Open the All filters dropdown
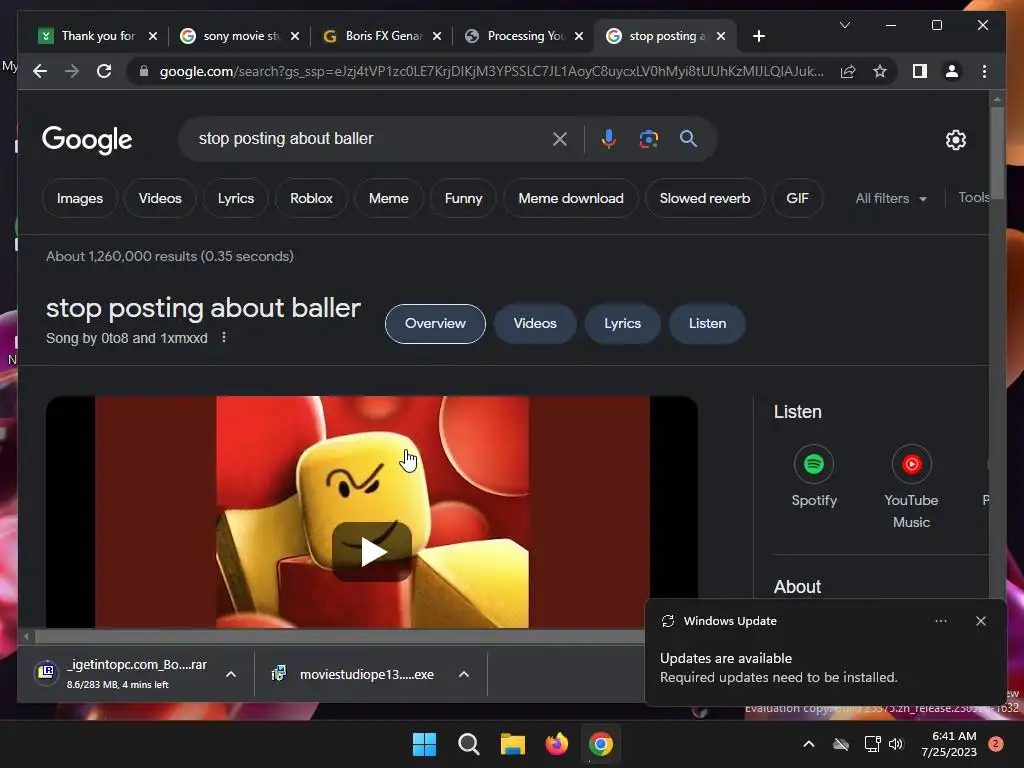1024x768 pixels. (891, 199)
